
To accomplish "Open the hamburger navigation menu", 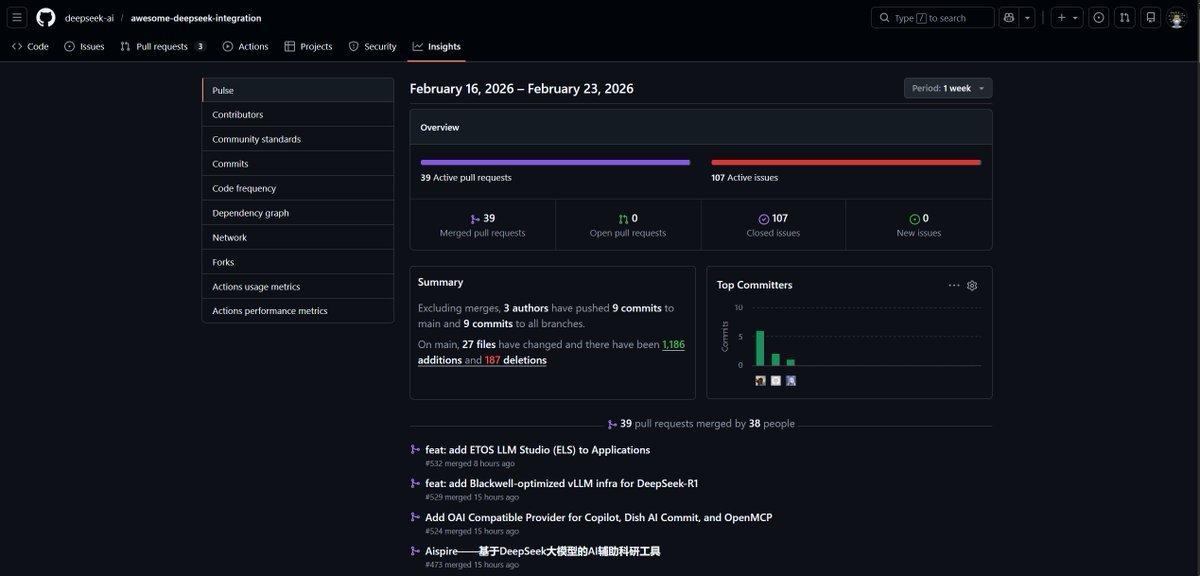I will (17, 18).
